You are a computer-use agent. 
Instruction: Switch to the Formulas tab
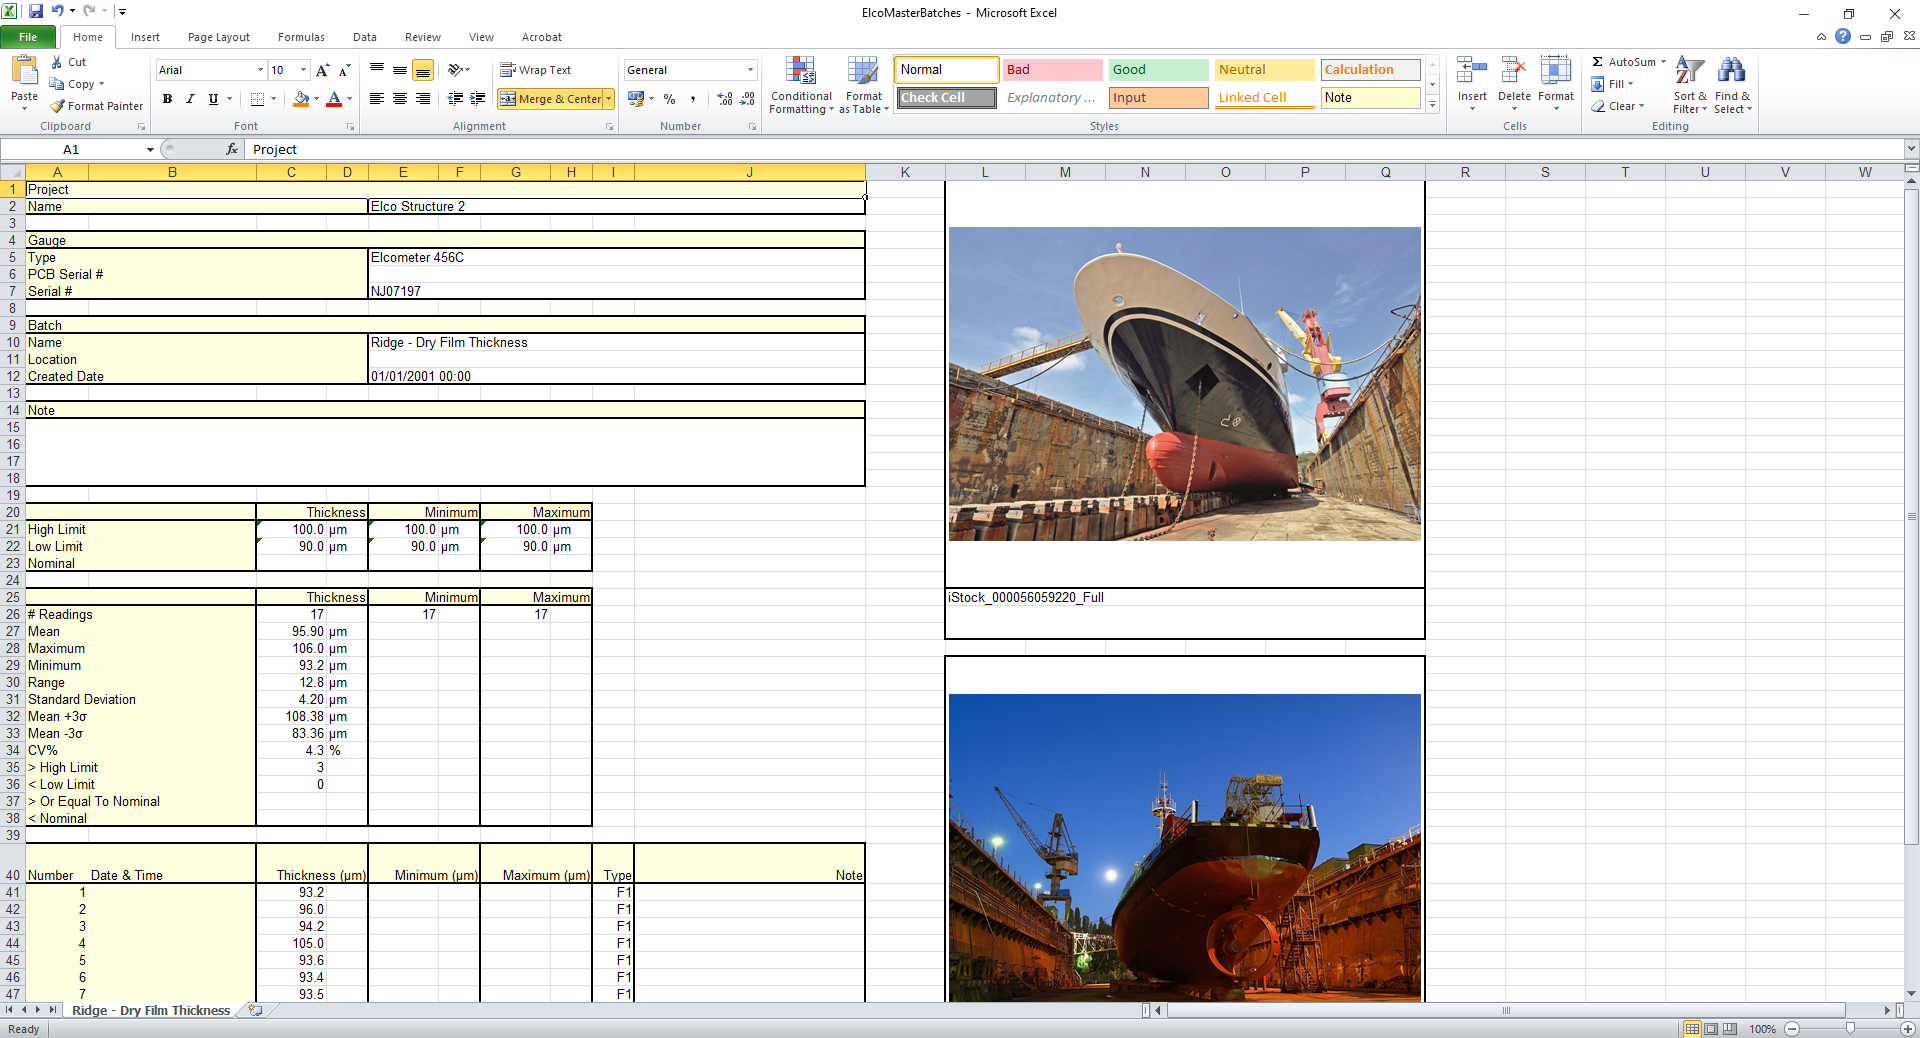click(301, 37)
